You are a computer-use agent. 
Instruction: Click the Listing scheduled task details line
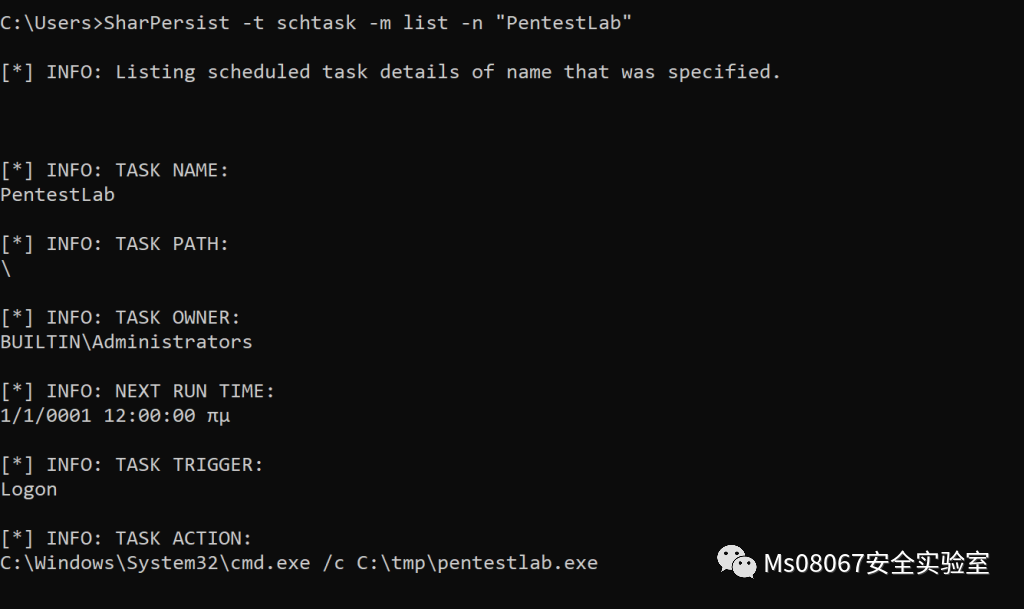pos(391,72)
